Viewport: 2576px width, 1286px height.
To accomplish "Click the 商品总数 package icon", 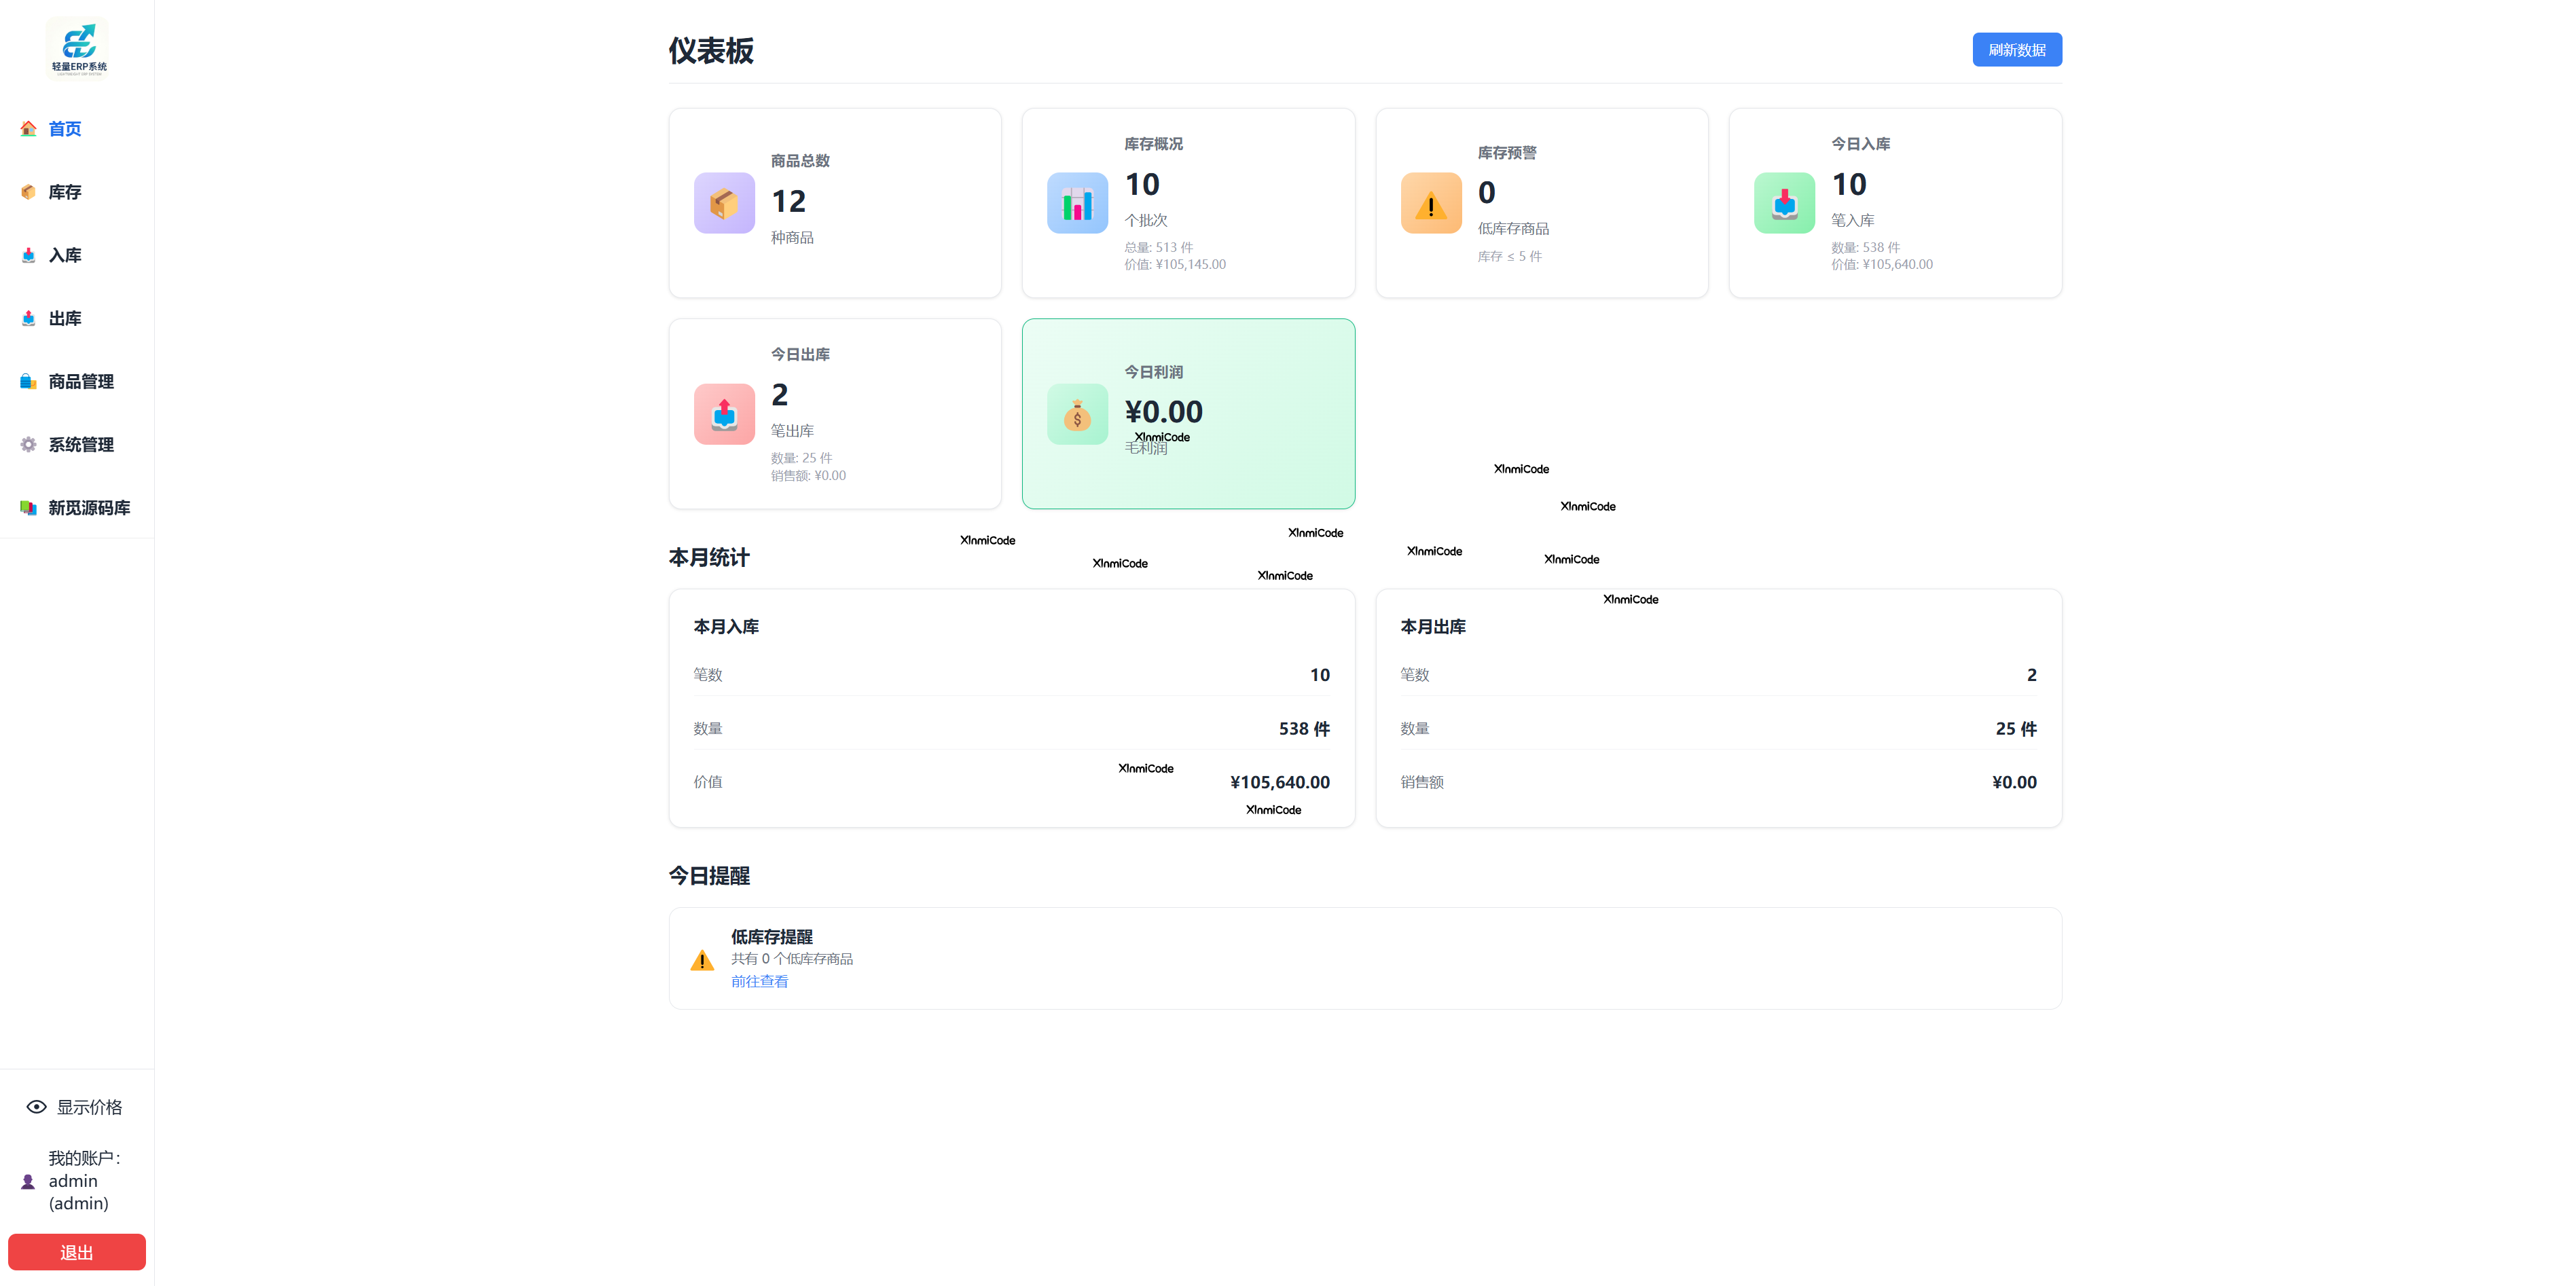I will pos(723,202).
